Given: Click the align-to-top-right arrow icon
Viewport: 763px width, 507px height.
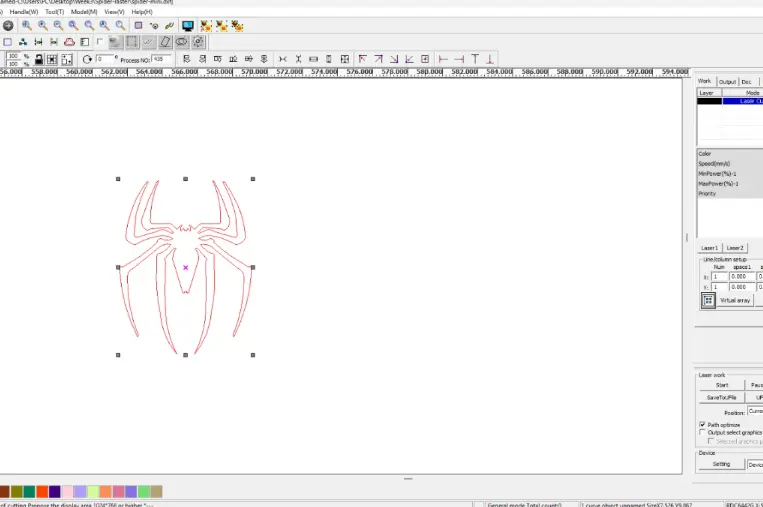Looking at the screenshot, I should click(378, 59).
